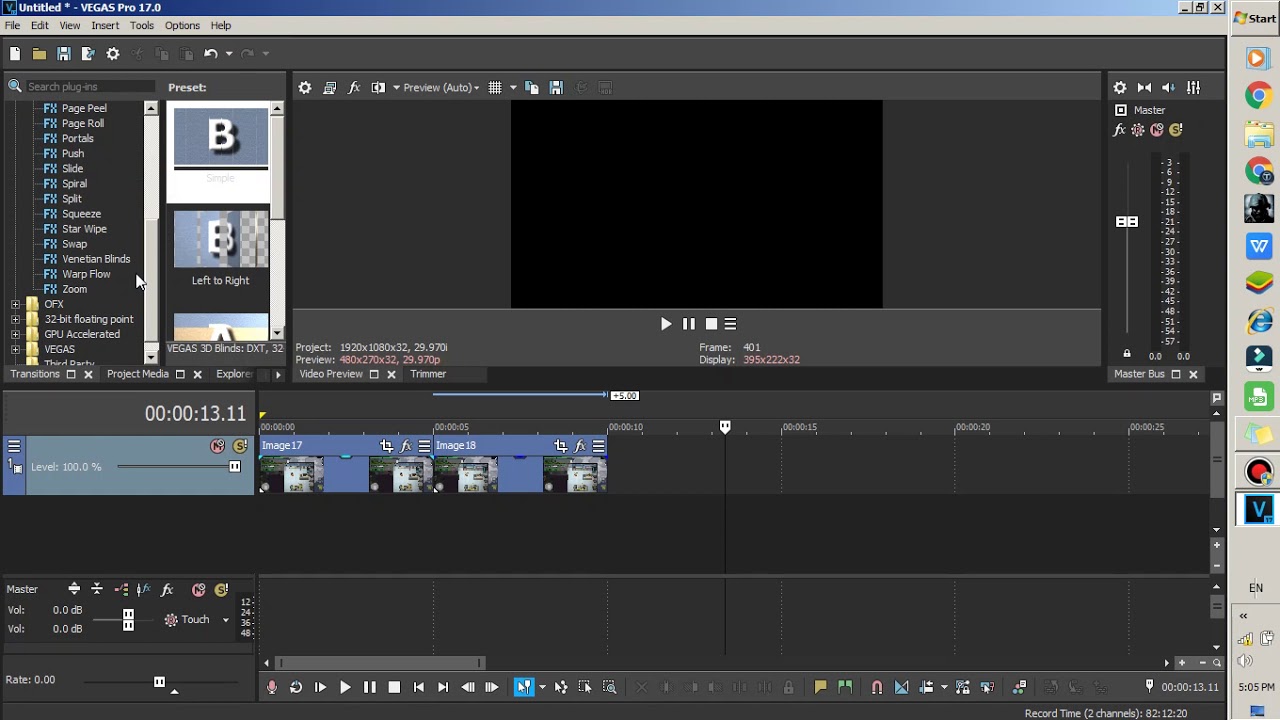Image resolution: width=1280 pixels, height=720 pixels.
Task: Select the Record button in the transport bar
Action: tap(271, 687)
